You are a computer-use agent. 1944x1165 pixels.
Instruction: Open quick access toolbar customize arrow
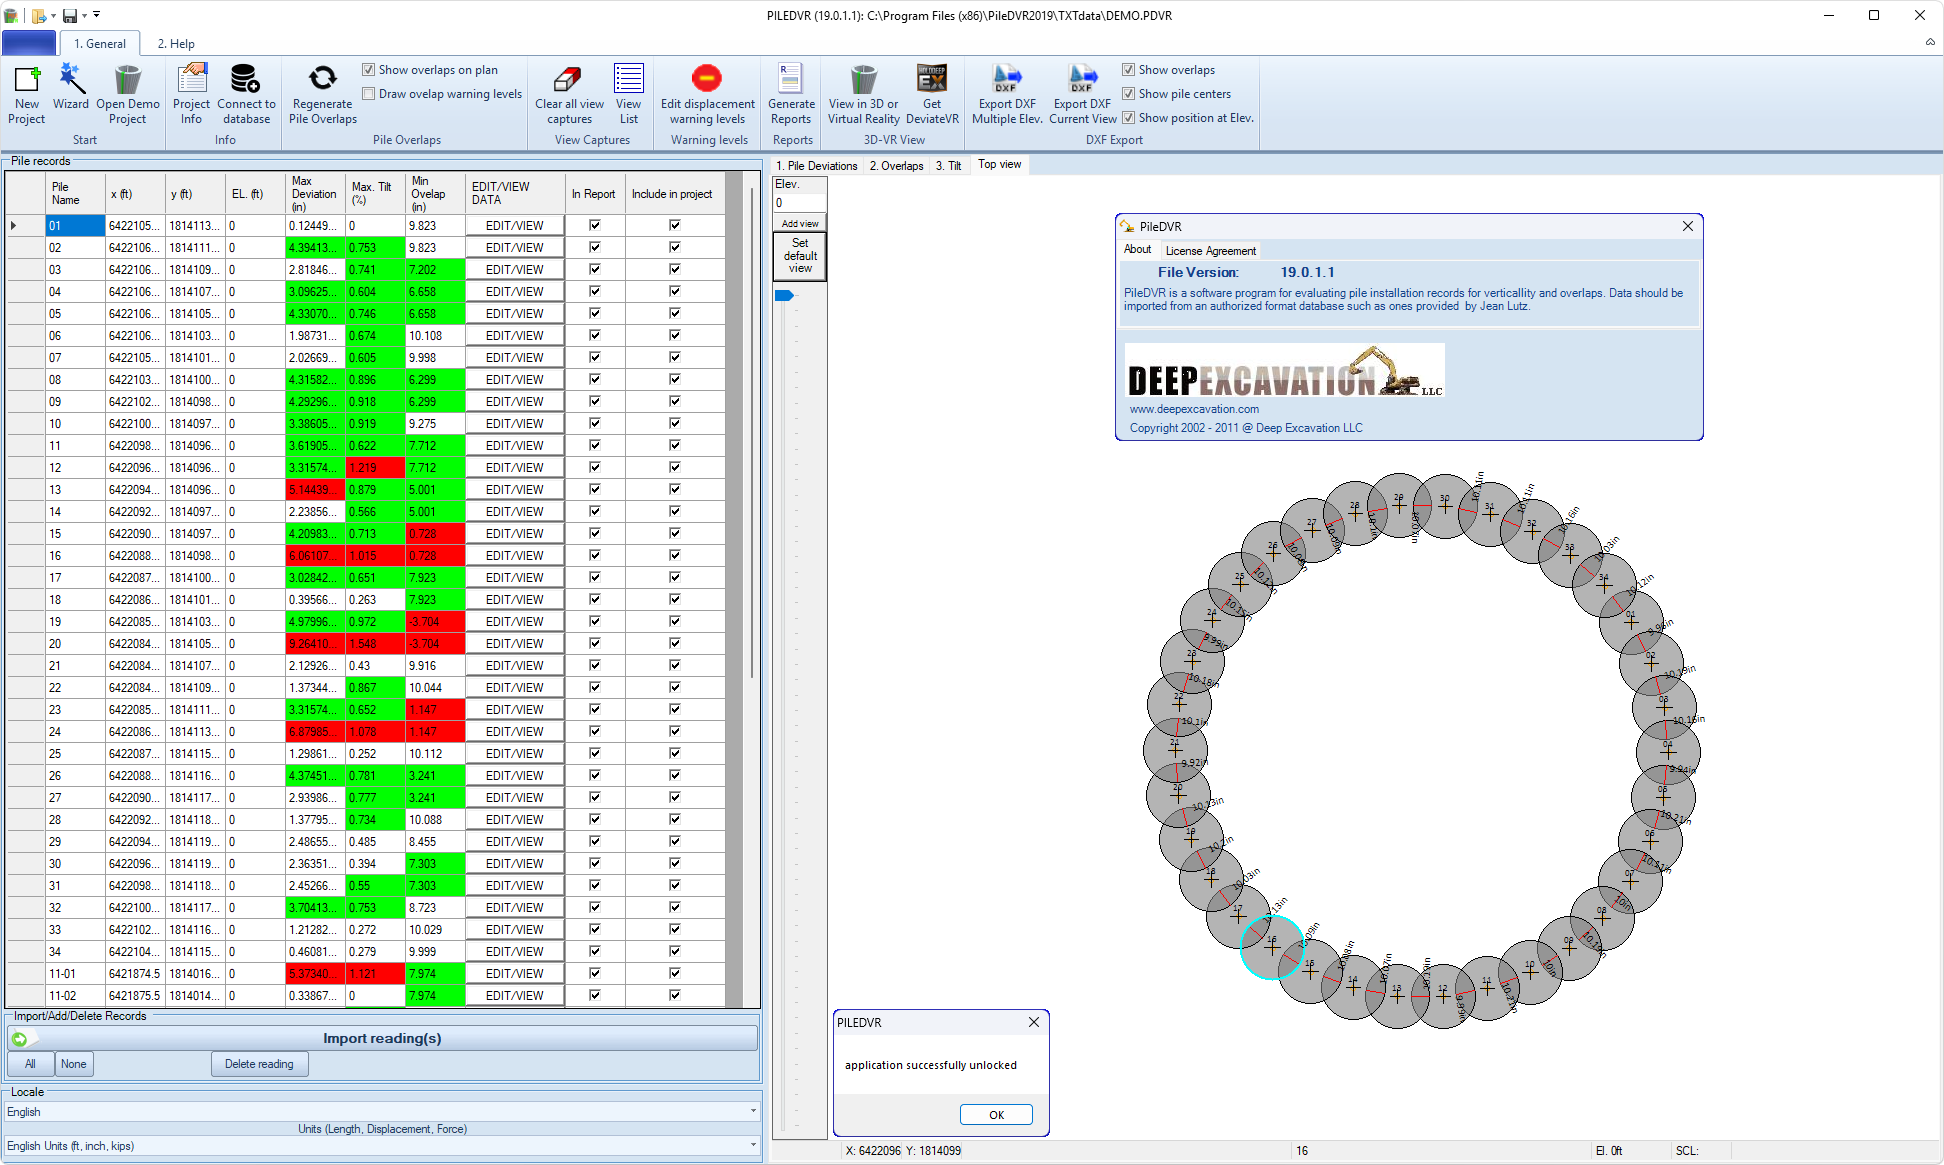point(97,15)
